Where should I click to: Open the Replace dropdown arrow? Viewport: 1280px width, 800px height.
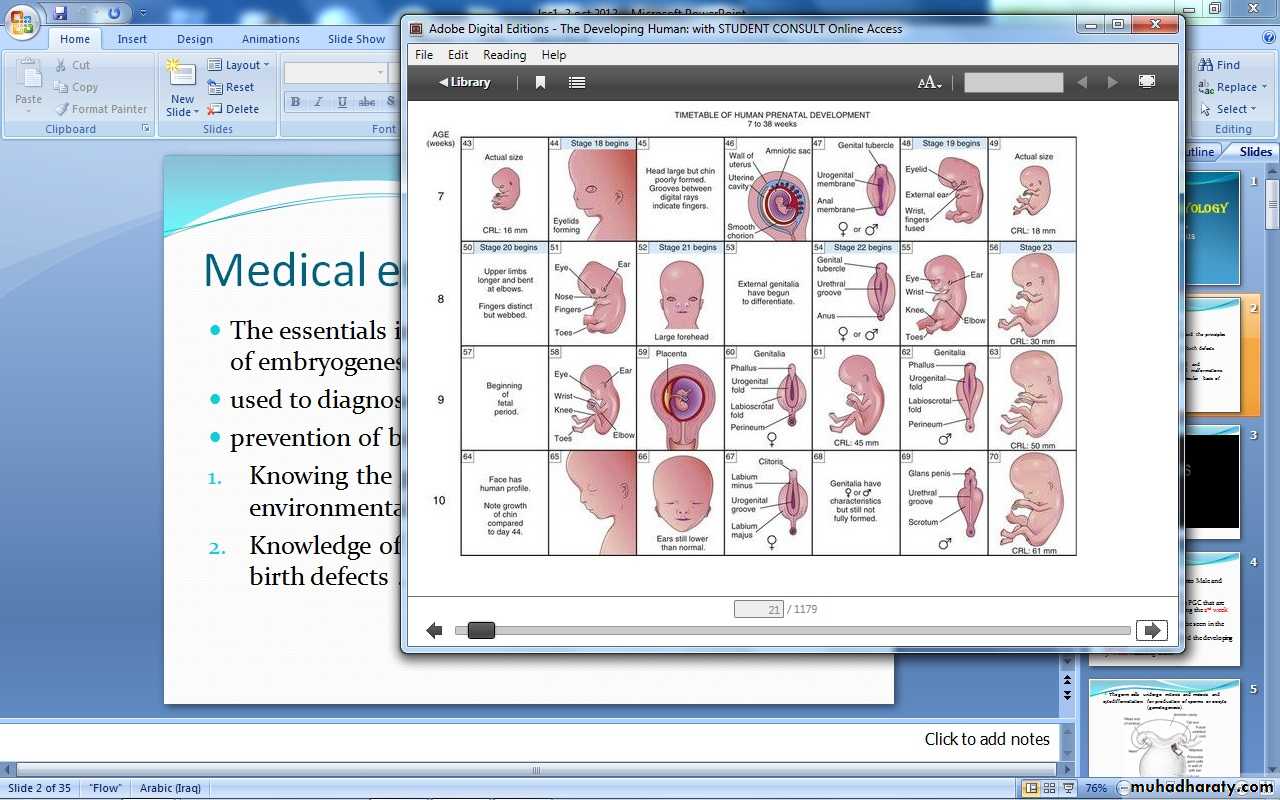point(1264,87)
